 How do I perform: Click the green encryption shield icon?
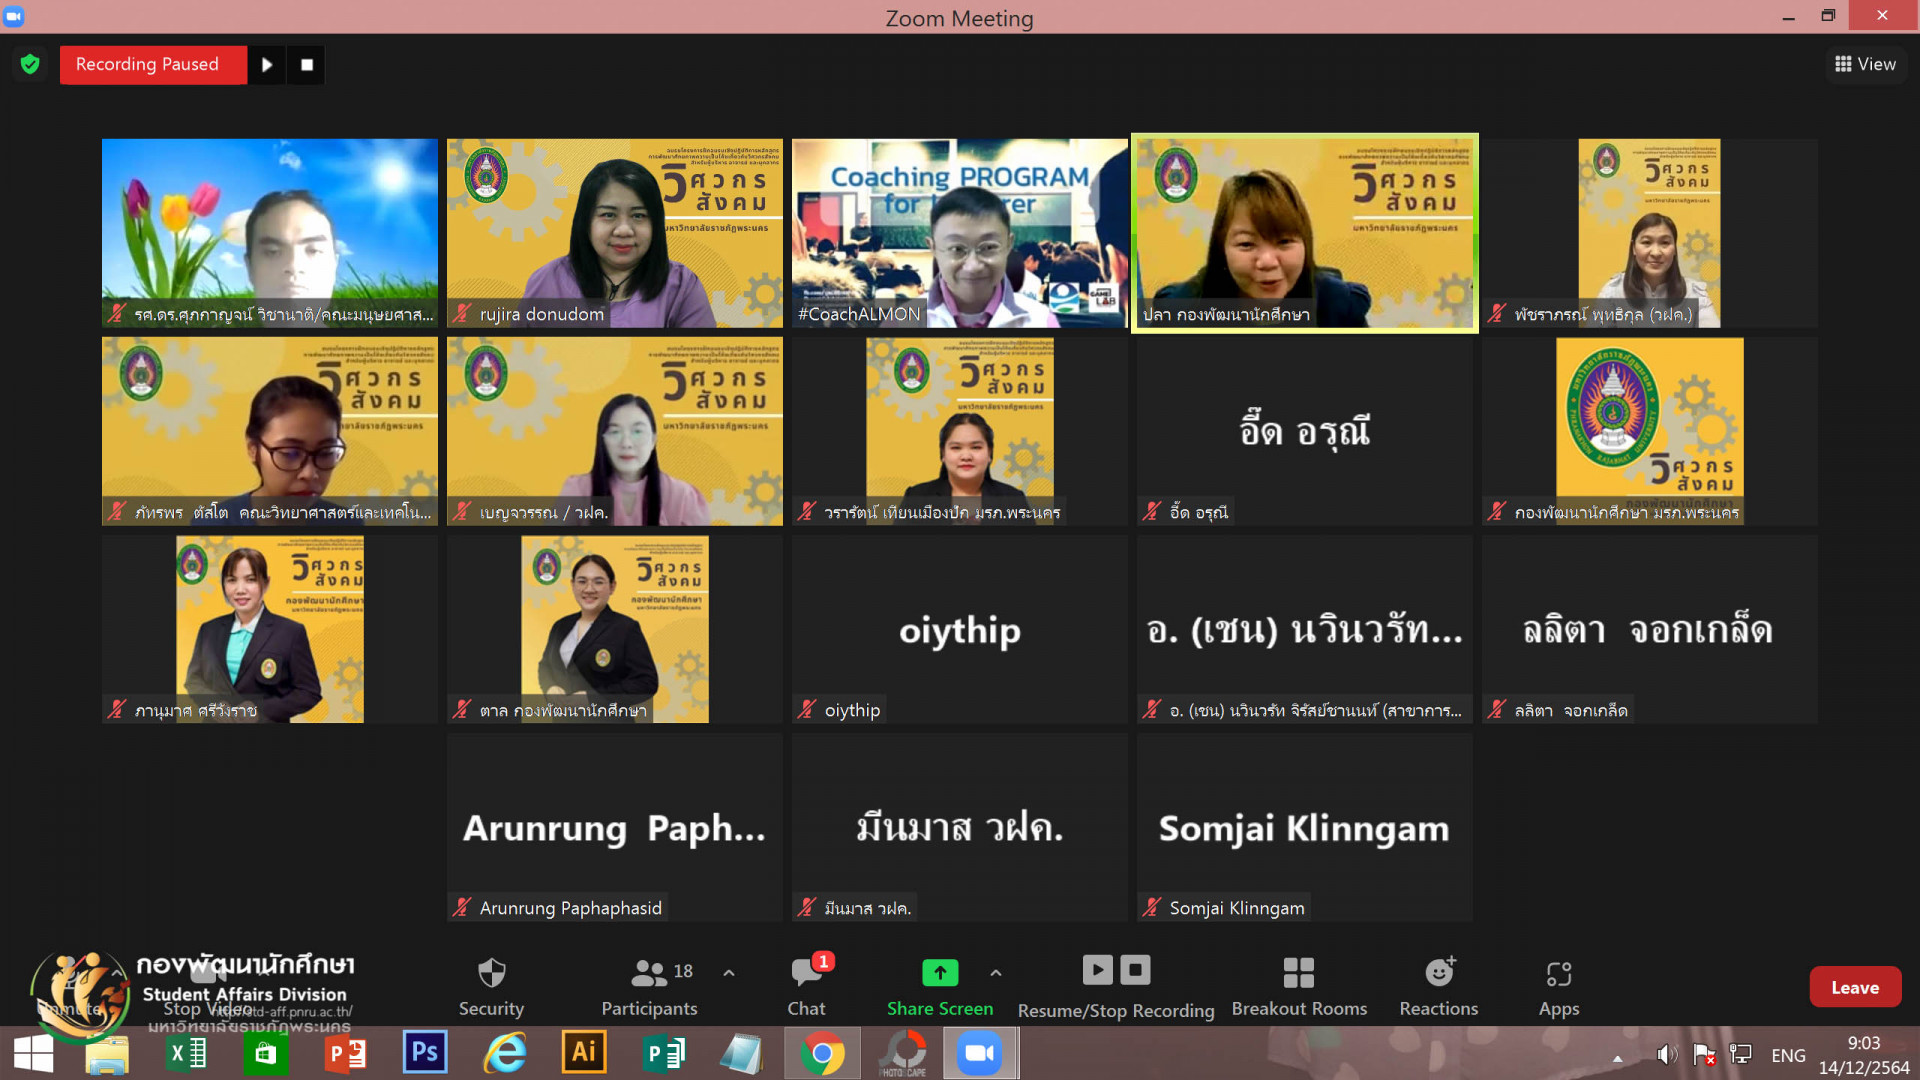click(x=30, y=65)
